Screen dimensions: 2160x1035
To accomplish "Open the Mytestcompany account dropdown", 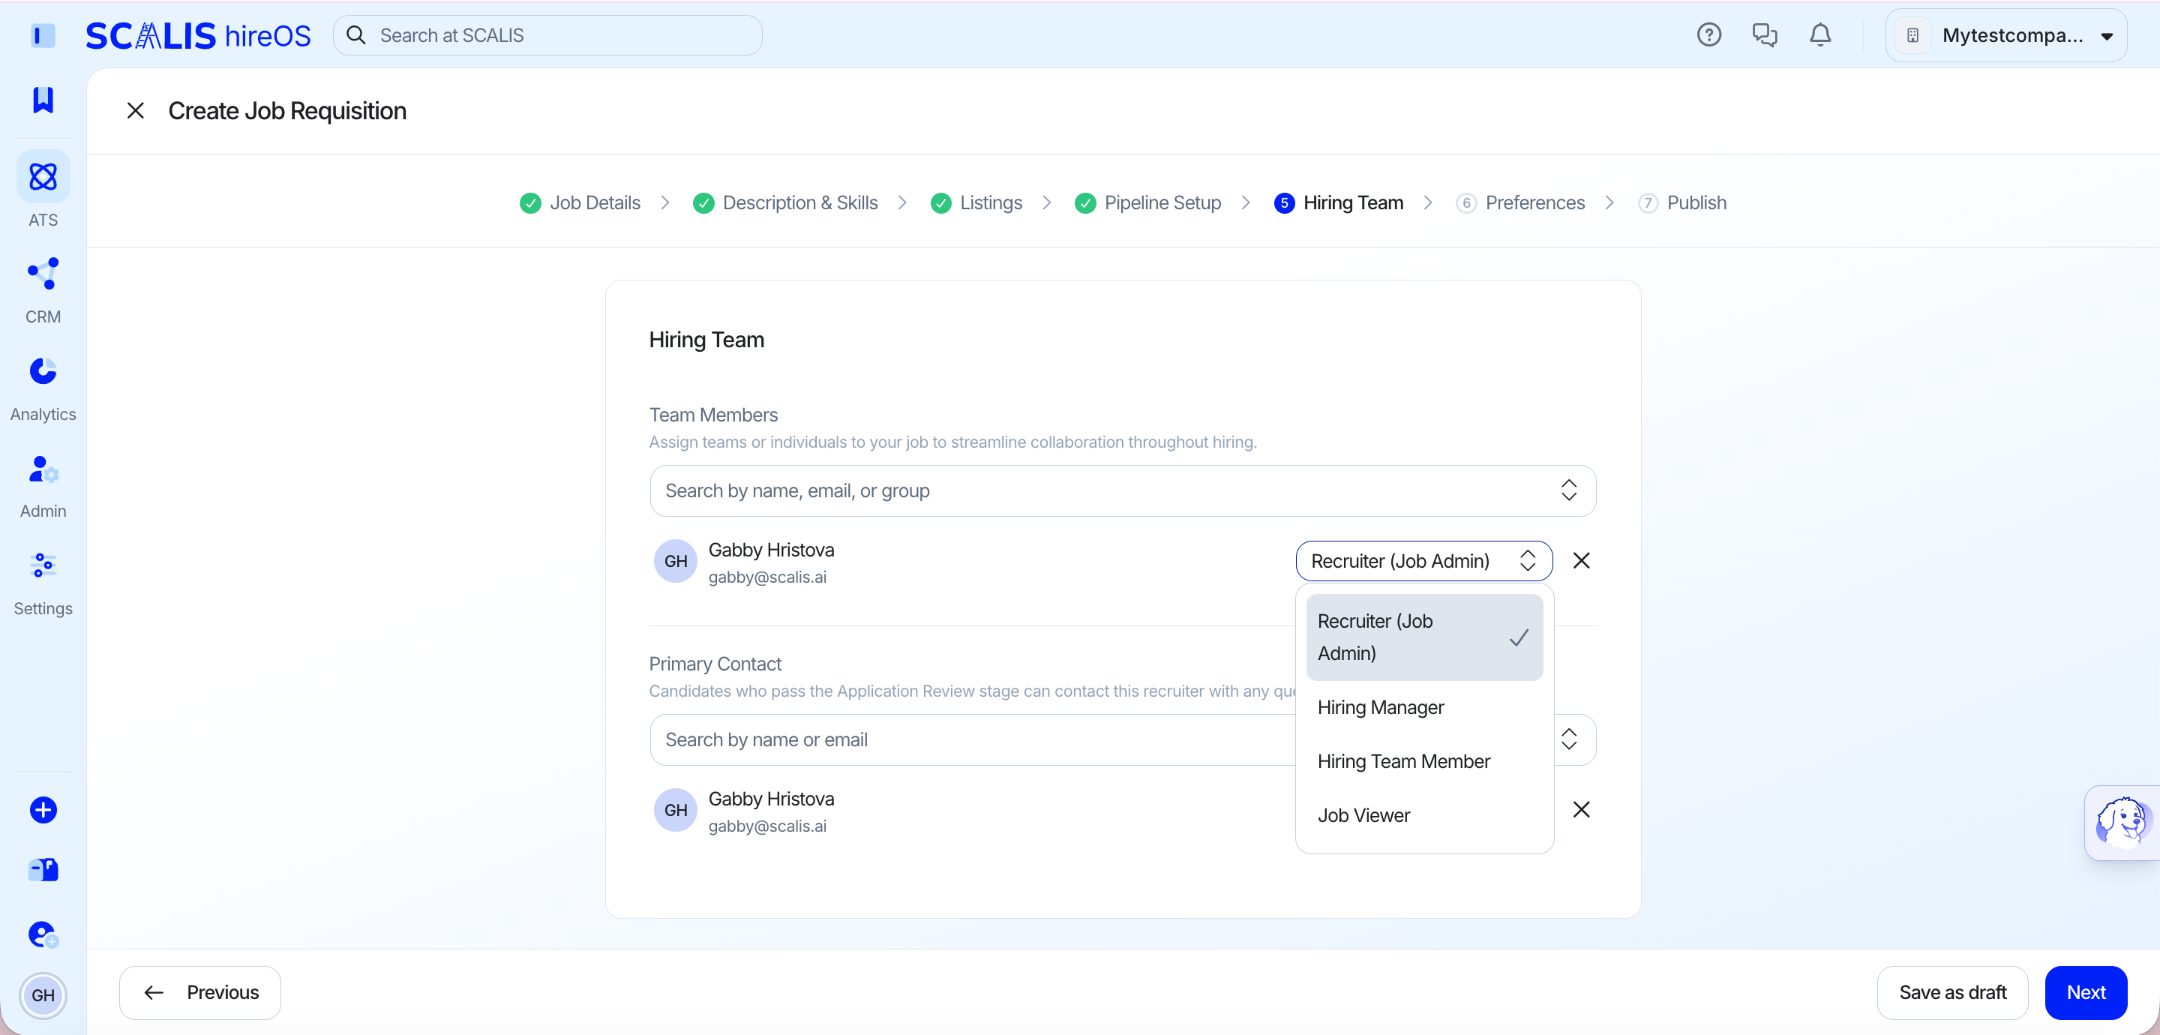I will pyautogui.click(x=2006, y=36).
